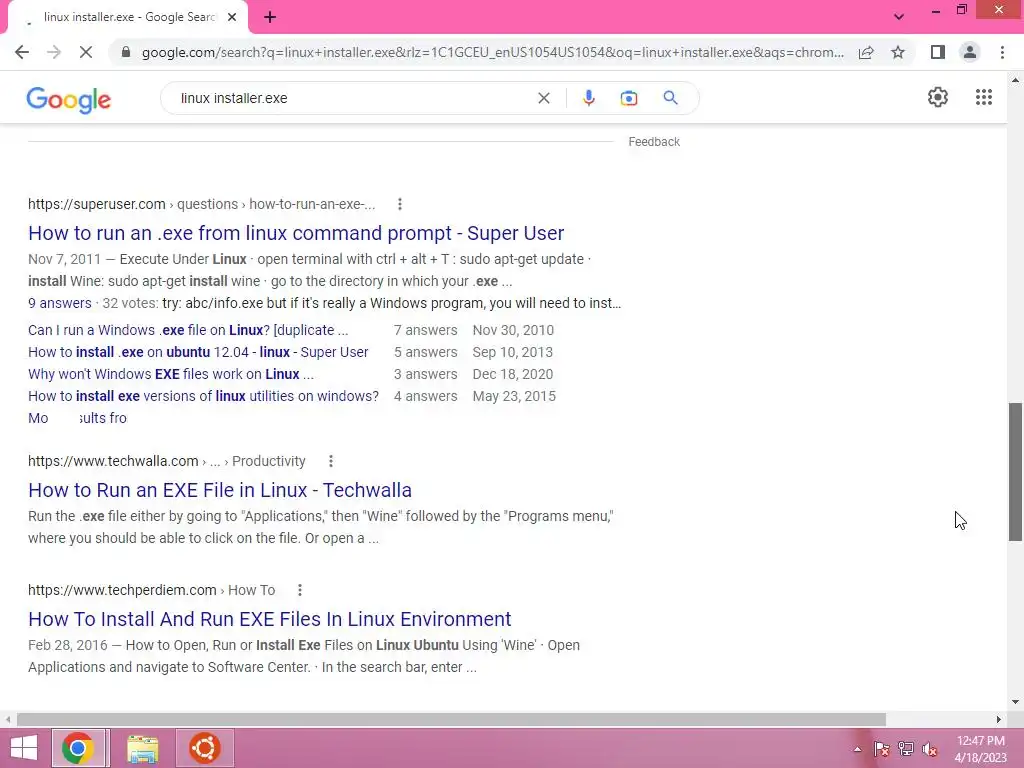Image resolution: width=1024 pixels, height=768 pixels.
Task: Open How to Run an EXE File in Linux - Techwalla
Action: [x=220, y=490]
